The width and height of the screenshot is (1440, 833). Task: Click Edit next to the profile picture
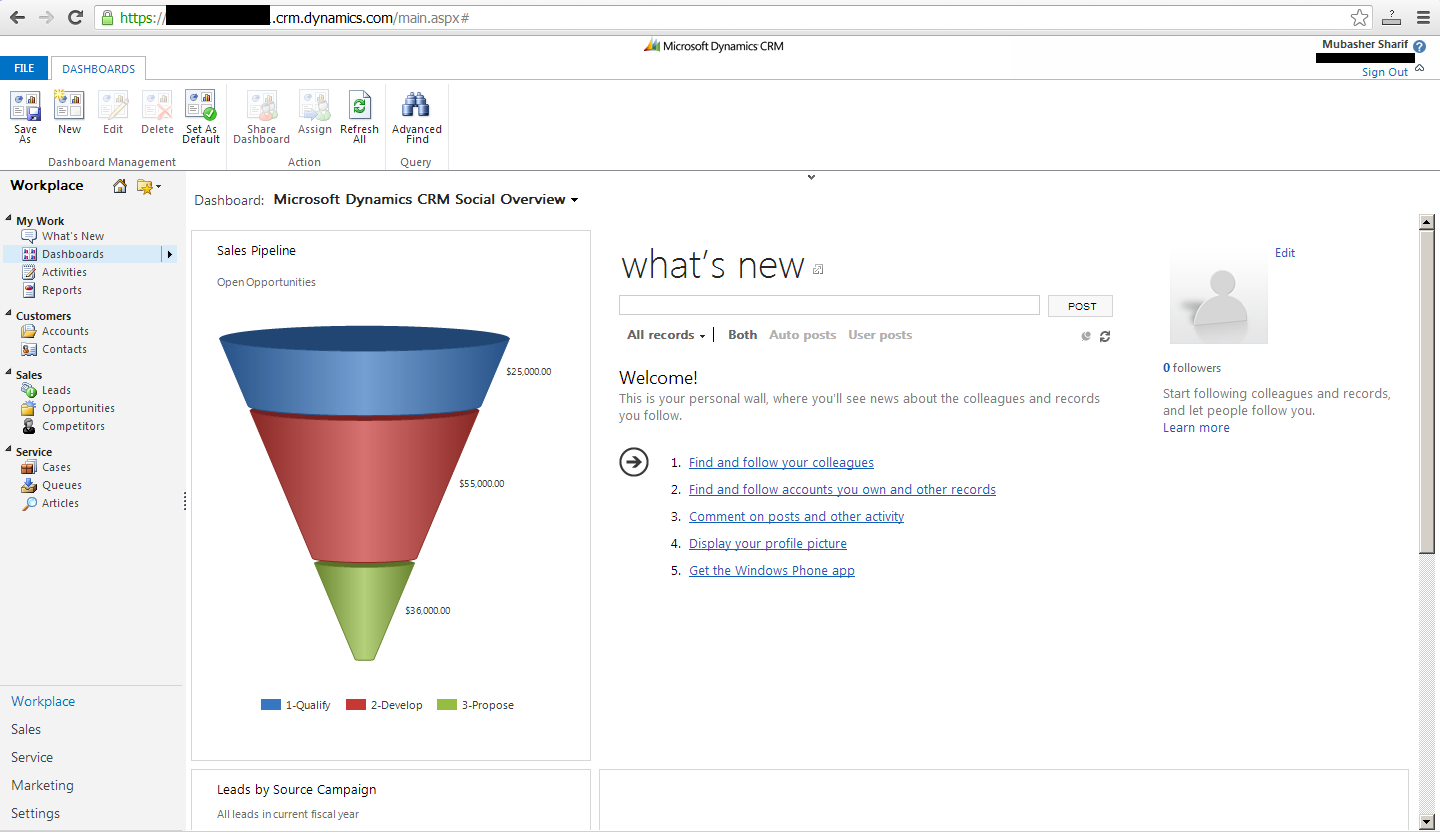coord(1284,253)
